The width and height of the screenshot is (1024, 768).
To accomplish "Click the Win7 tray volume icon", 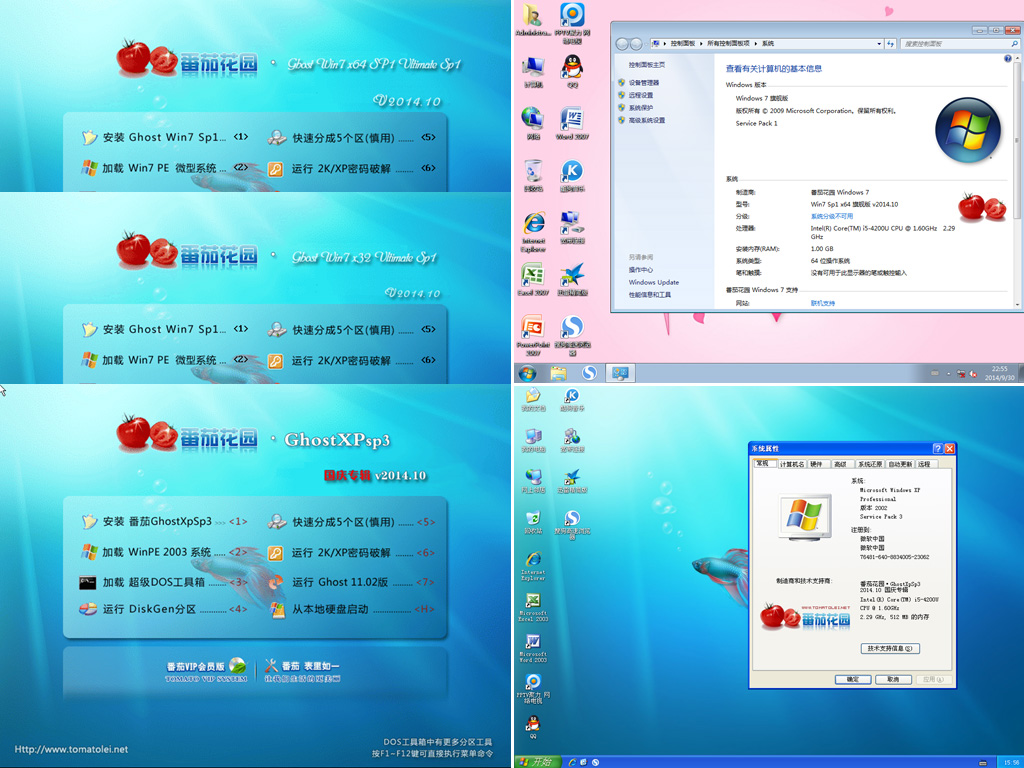I will (973, 374).
